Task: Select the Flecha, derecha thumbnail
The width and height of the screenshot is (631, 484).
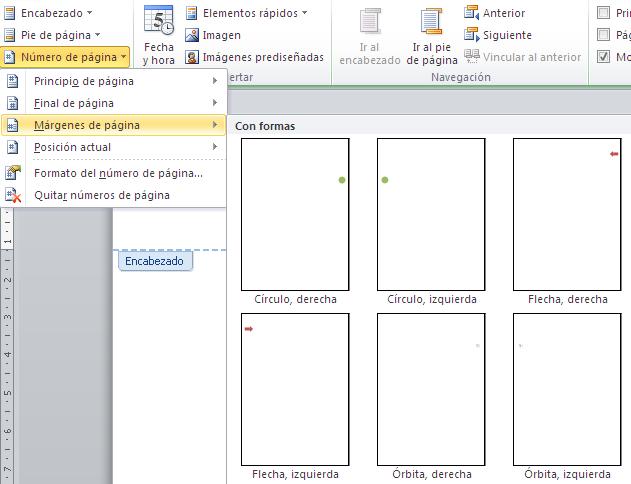Action: pyautogui.click(x=567, y=214)
